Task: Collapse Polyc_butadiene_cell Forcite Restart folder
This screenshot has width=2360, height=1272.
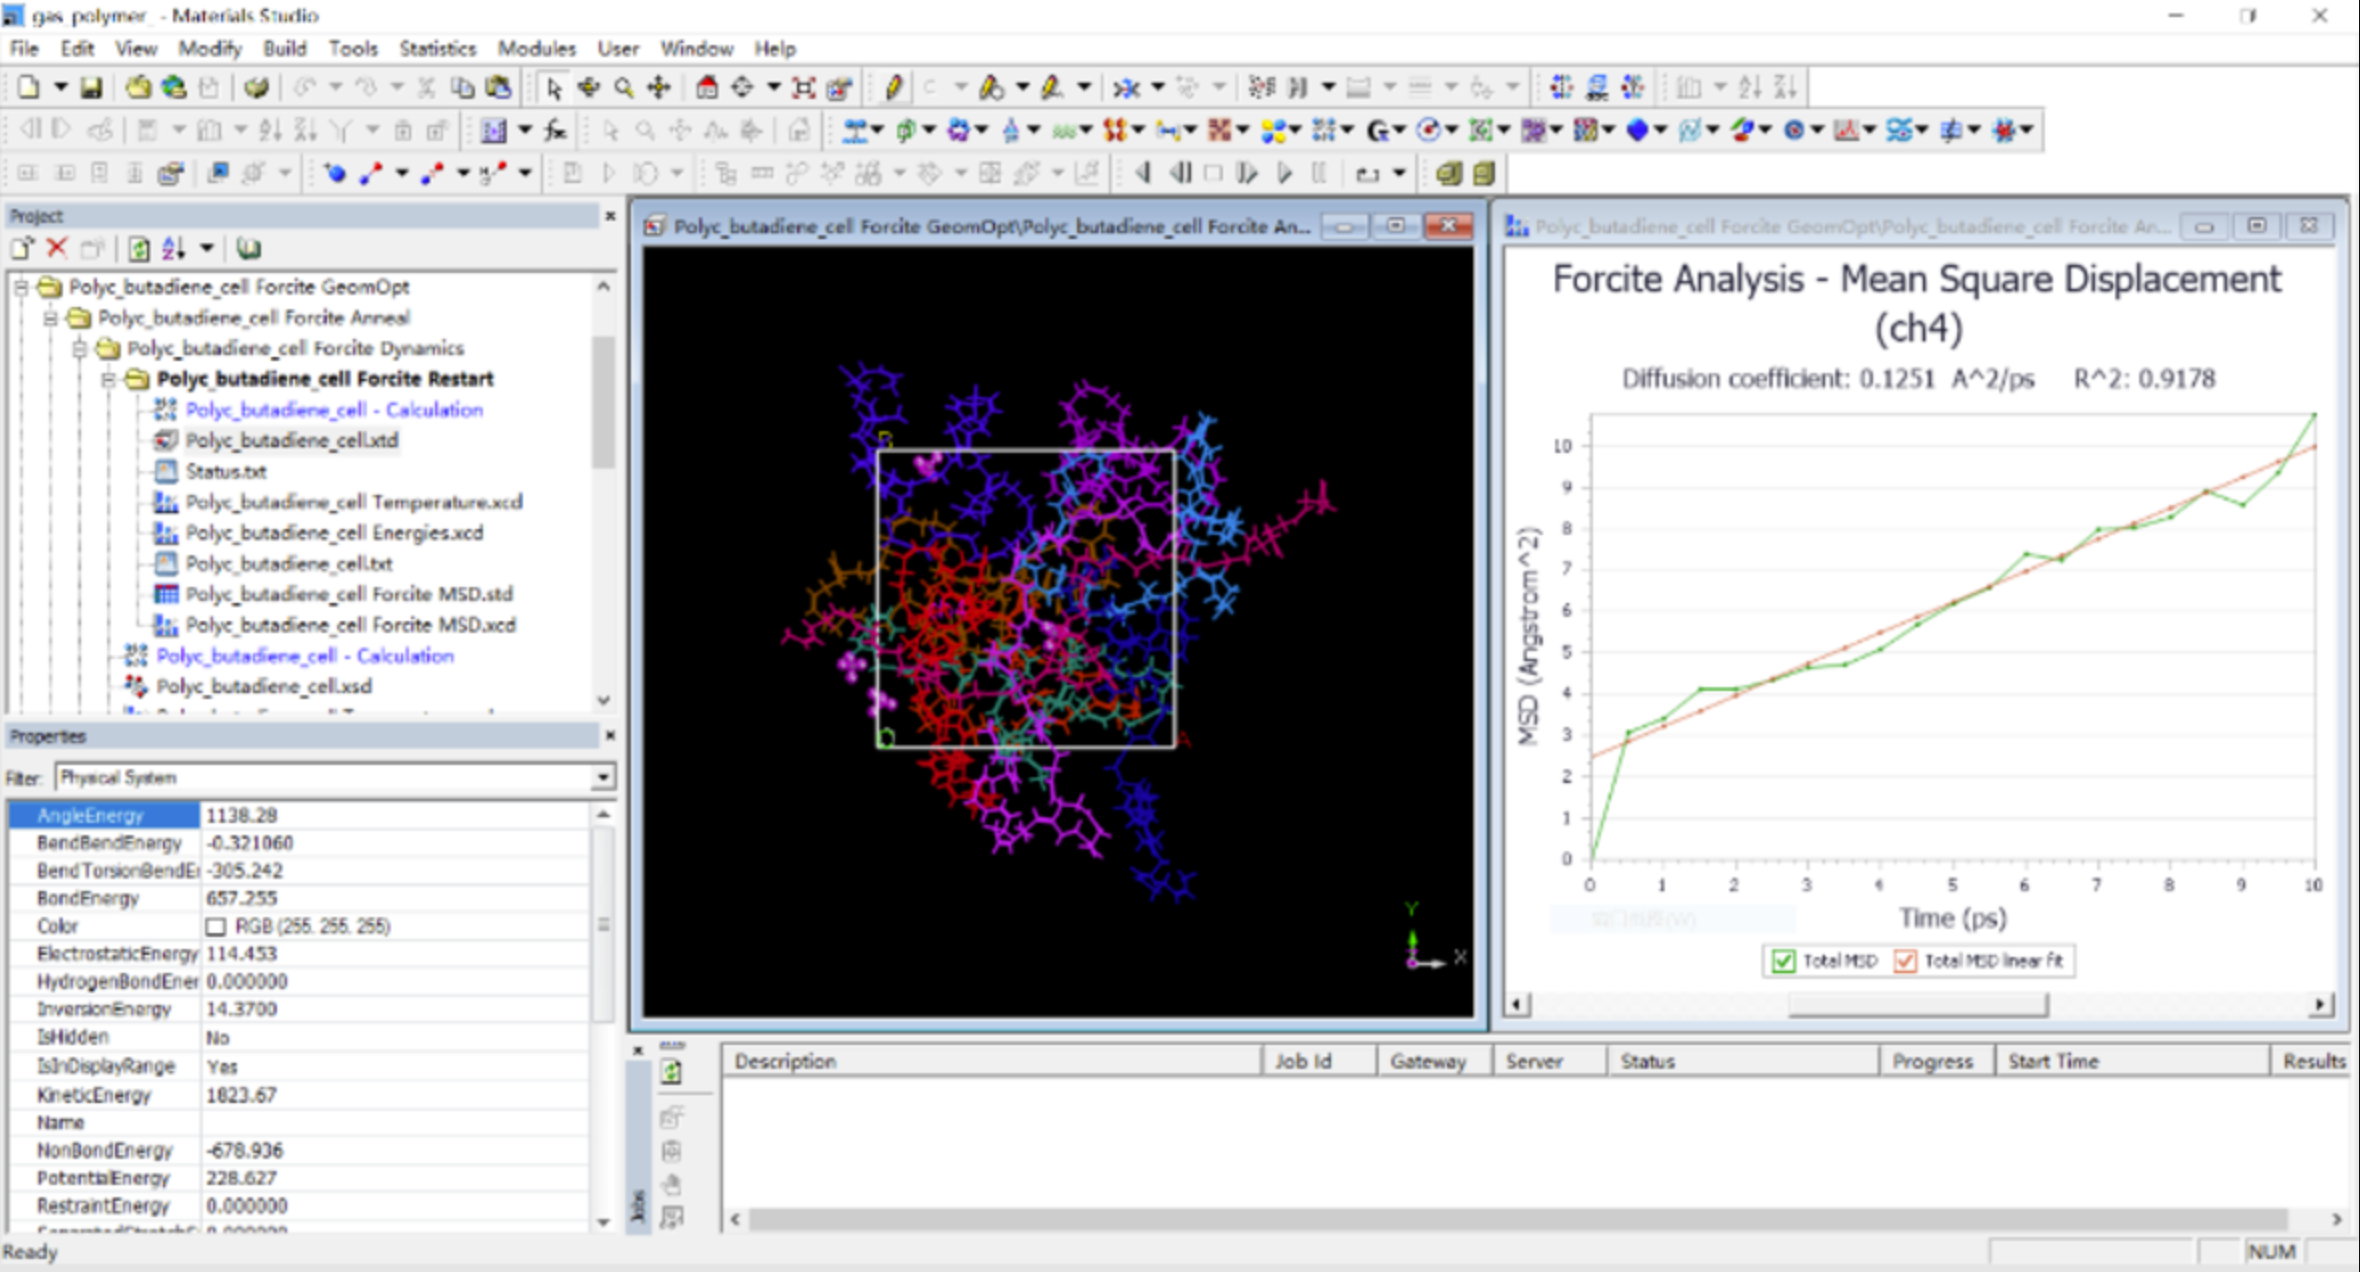Action: pos(109,379)
